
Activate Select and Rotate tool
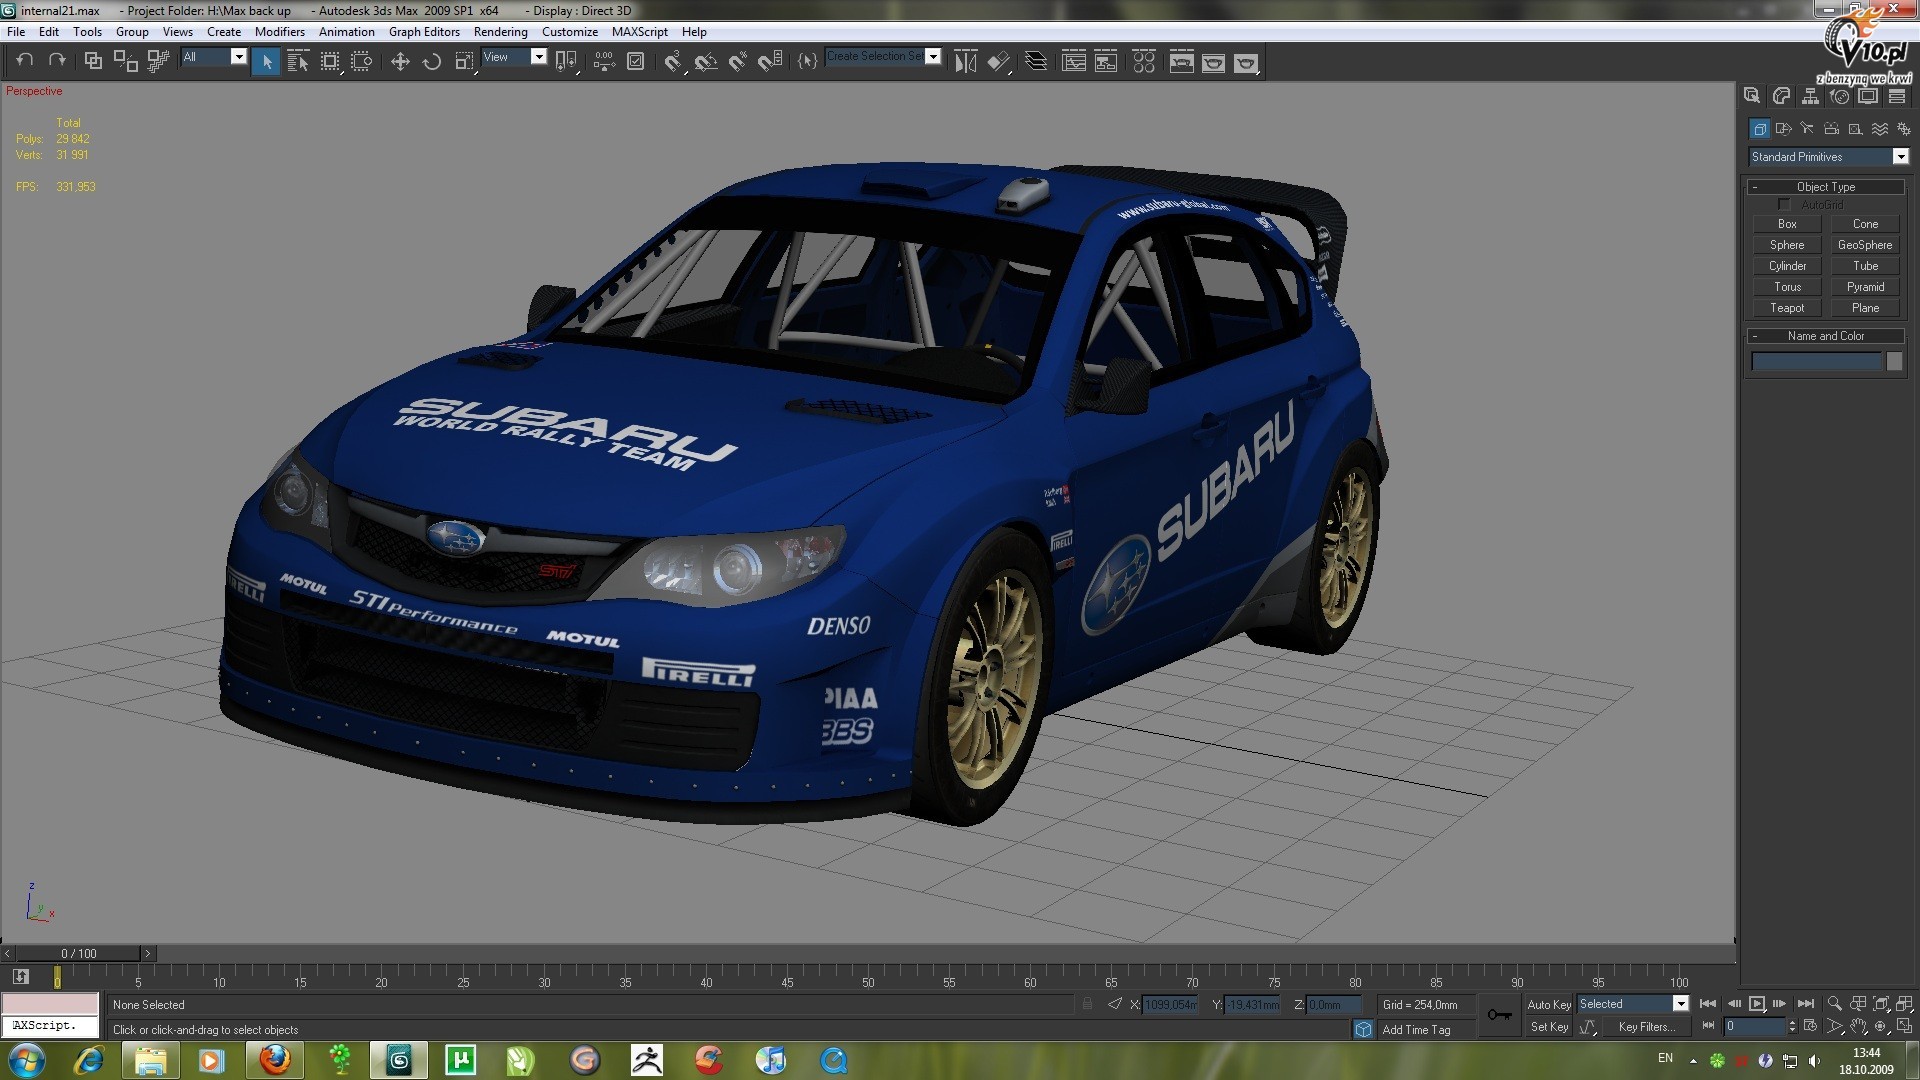tap(432, 62)
